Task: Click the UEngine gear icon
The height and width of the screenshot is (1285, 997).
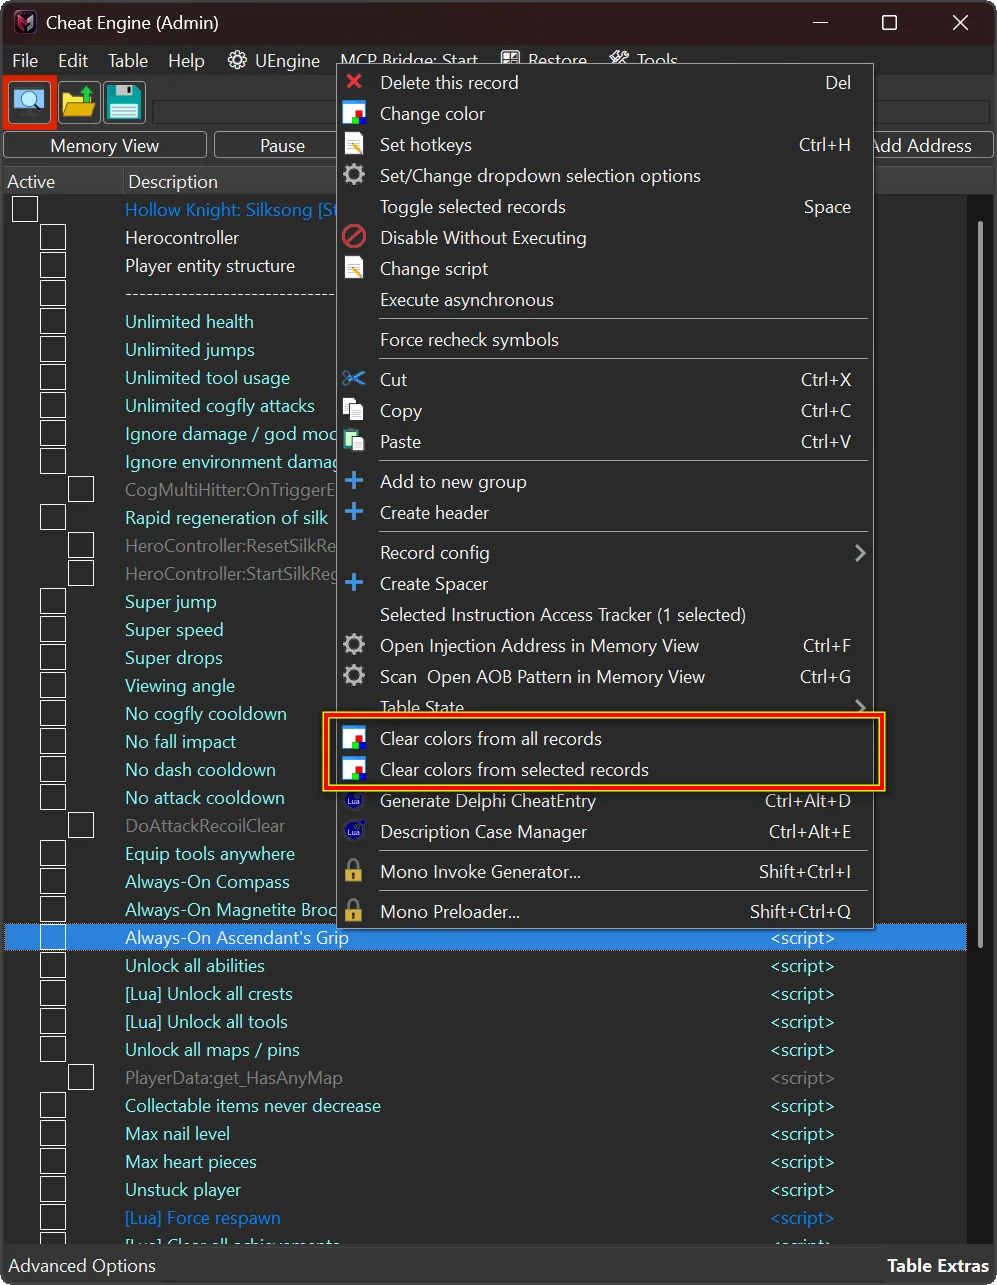Action: click(237, 61)
